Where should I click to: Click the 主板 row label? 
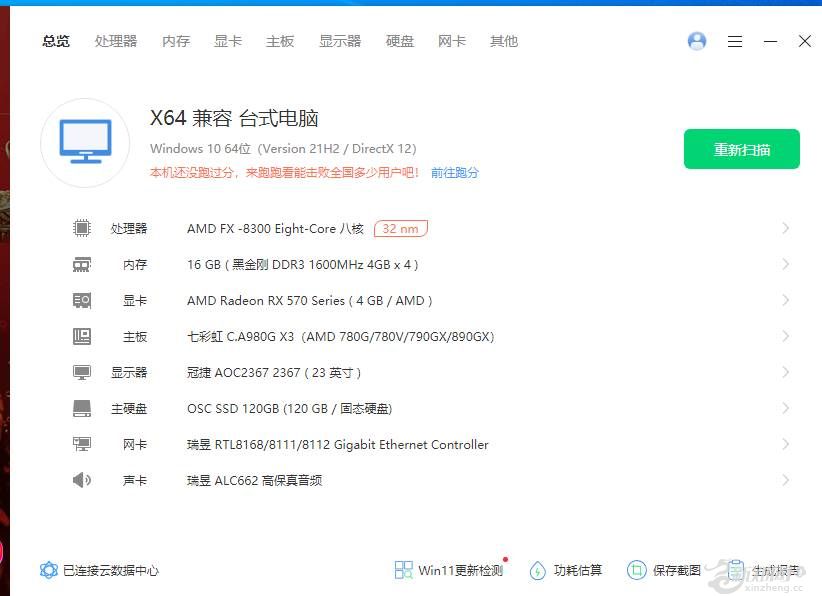pos(135,337)
